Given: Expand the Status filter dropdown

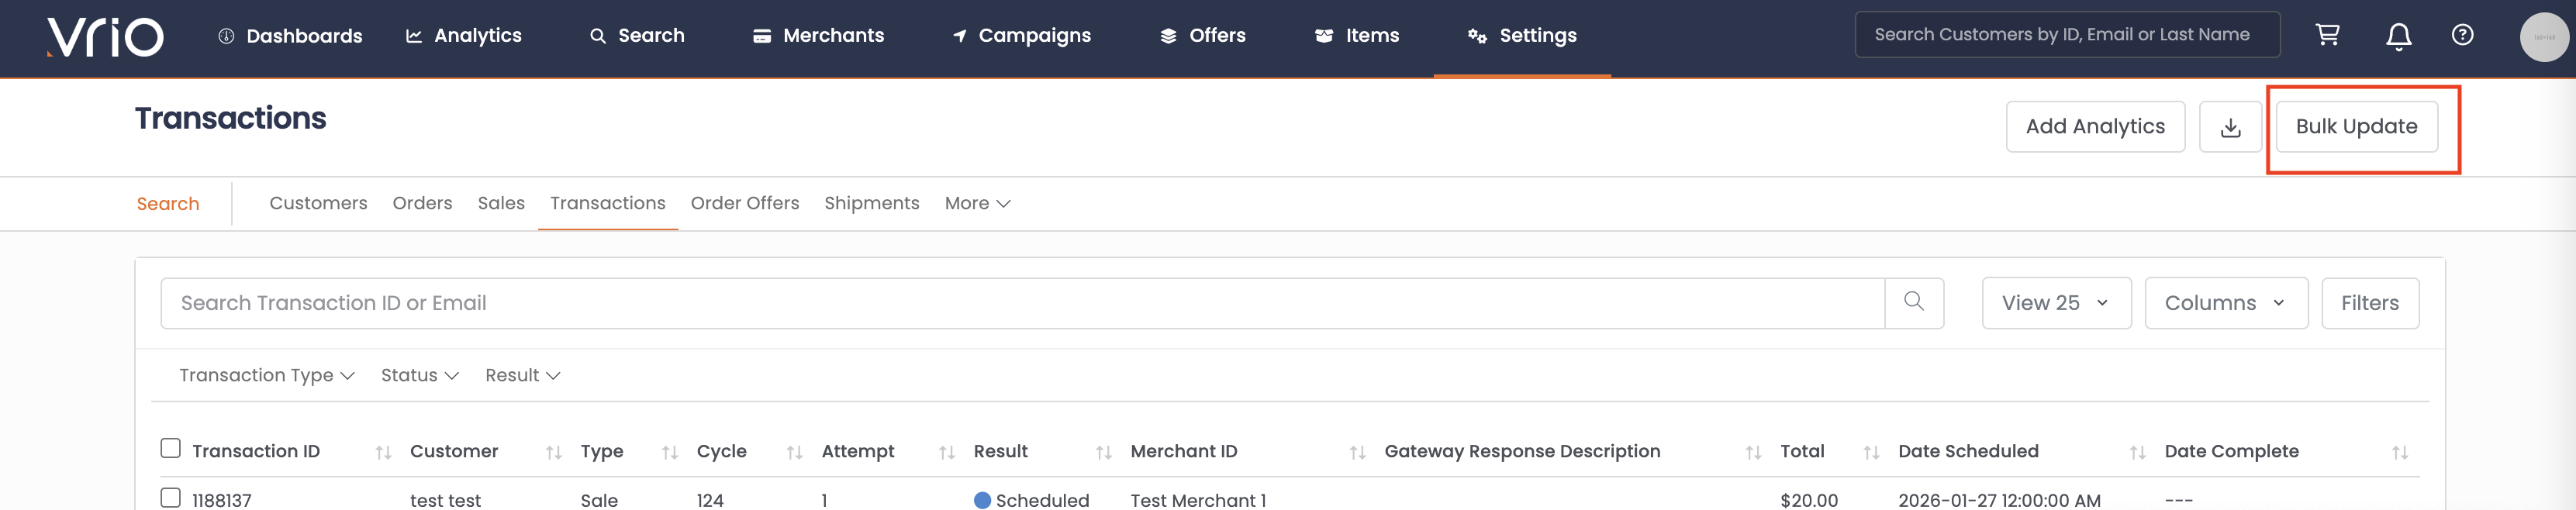Looking at the screenshot, I should pos(420,375).
